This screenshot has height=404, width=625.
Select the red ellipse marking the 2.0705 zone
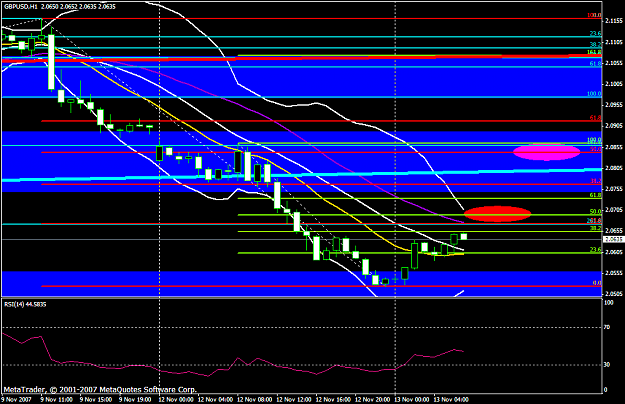(x=497, y=214)
